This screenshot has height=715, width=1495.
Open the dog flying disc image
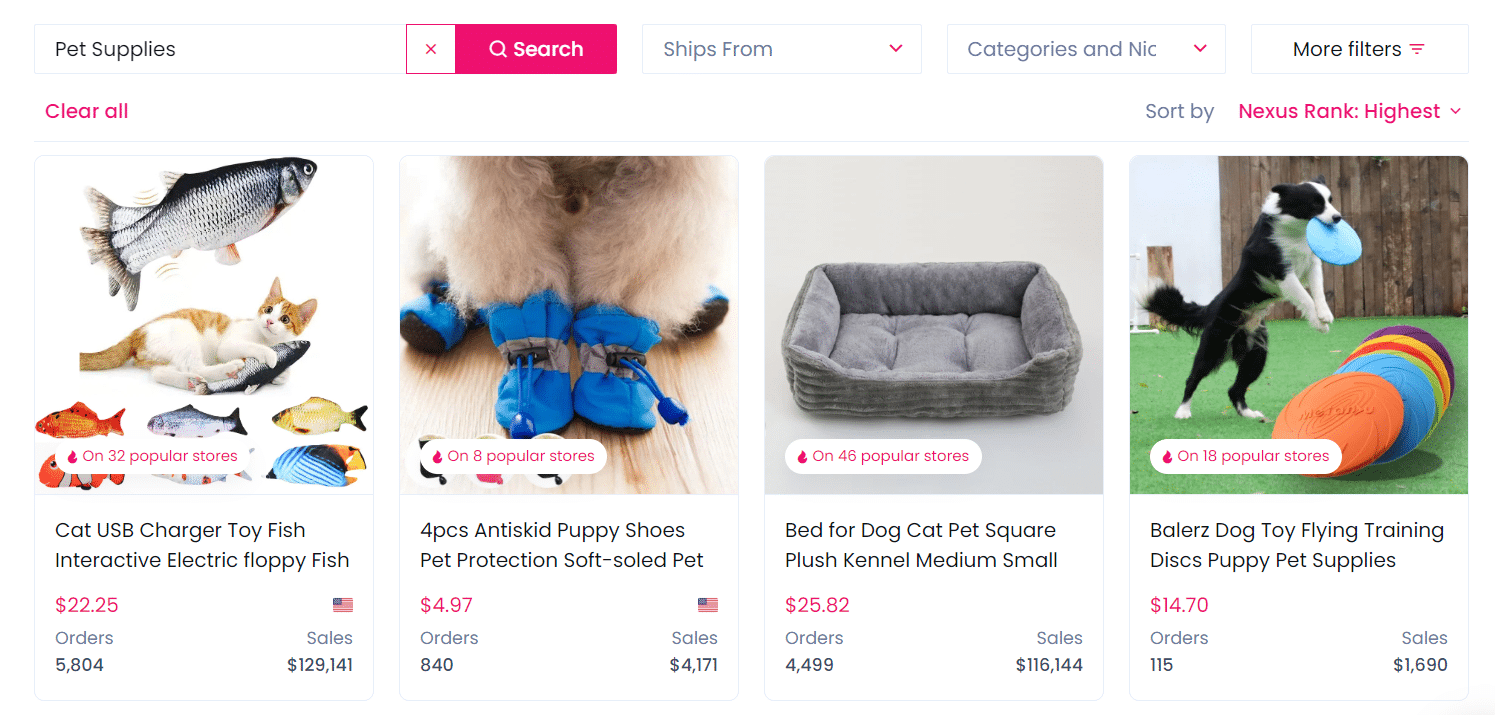[x=1299, y=300]
